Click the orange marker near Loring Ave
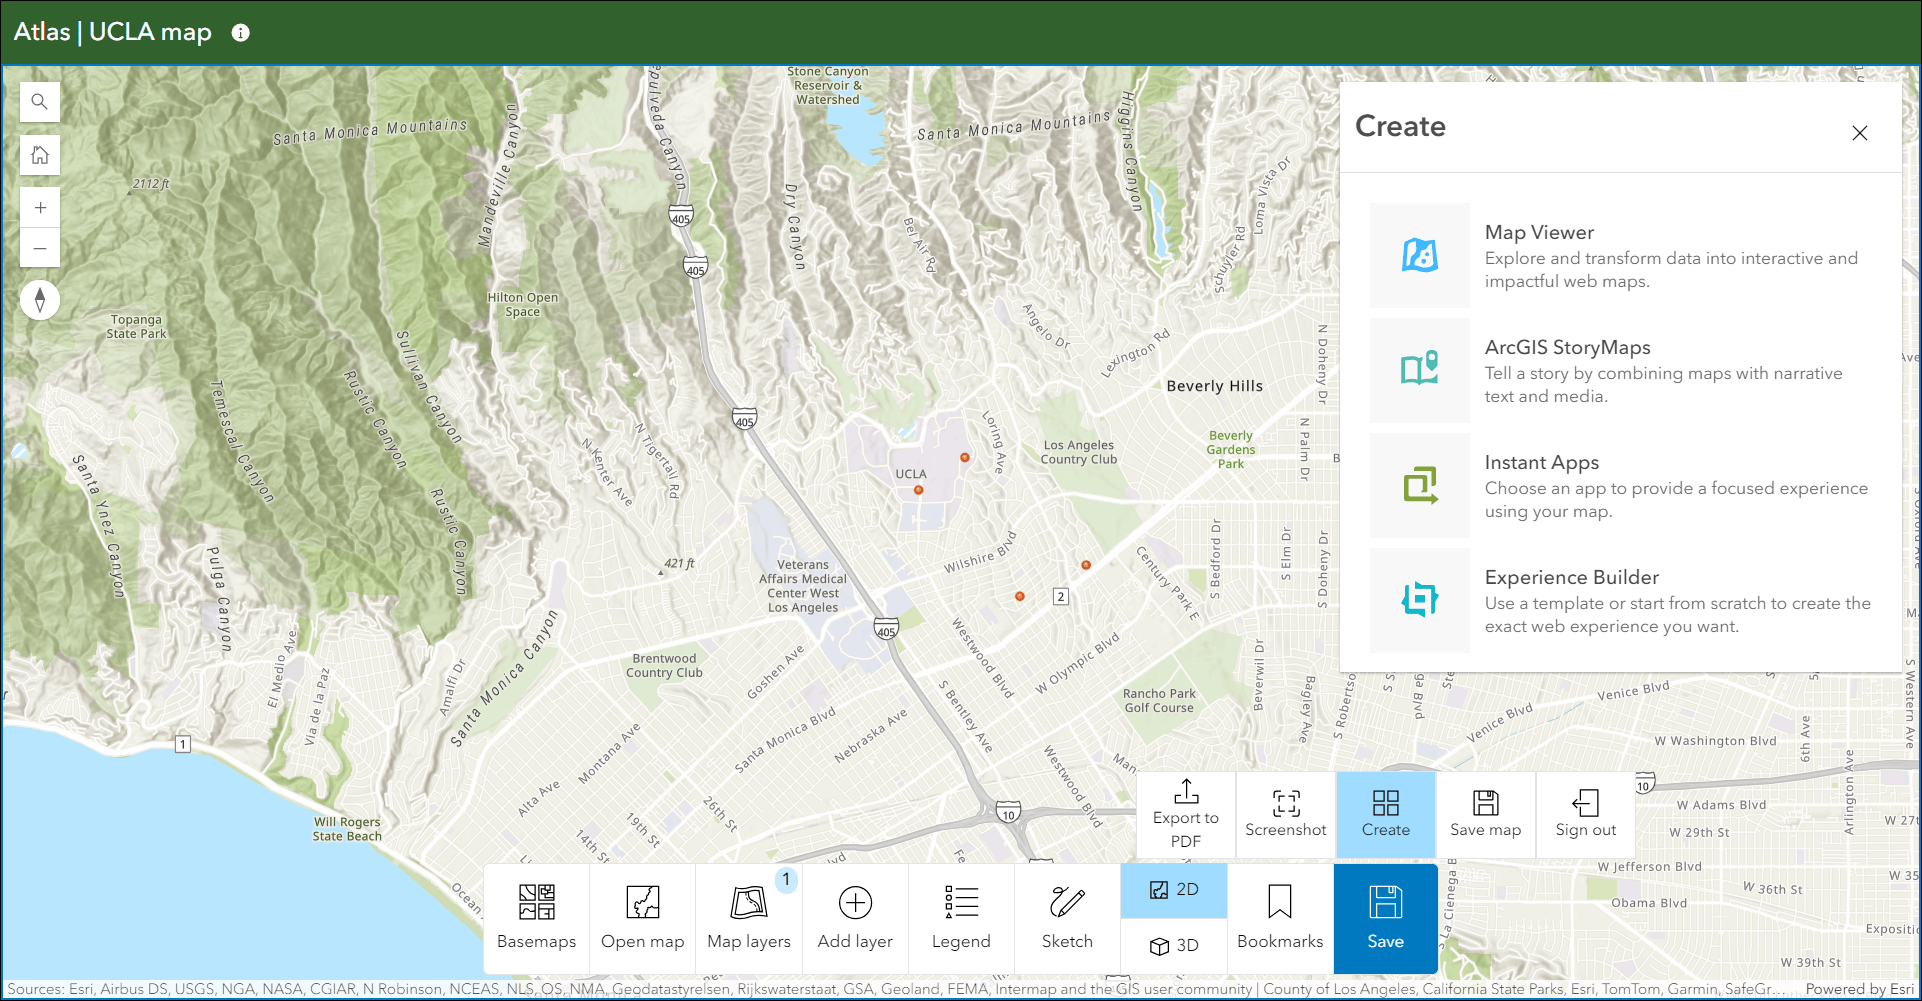 click(x=965, y=457)
